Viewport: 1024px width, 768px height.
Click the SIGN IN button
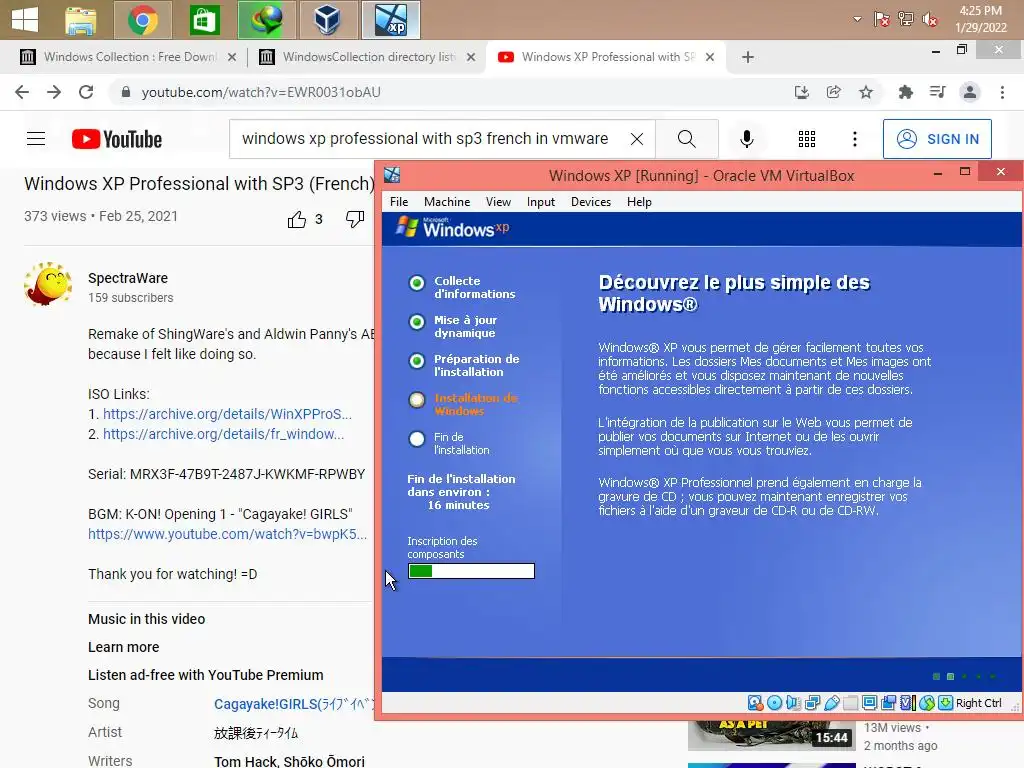pyautogui.click(x=937, y=138)
